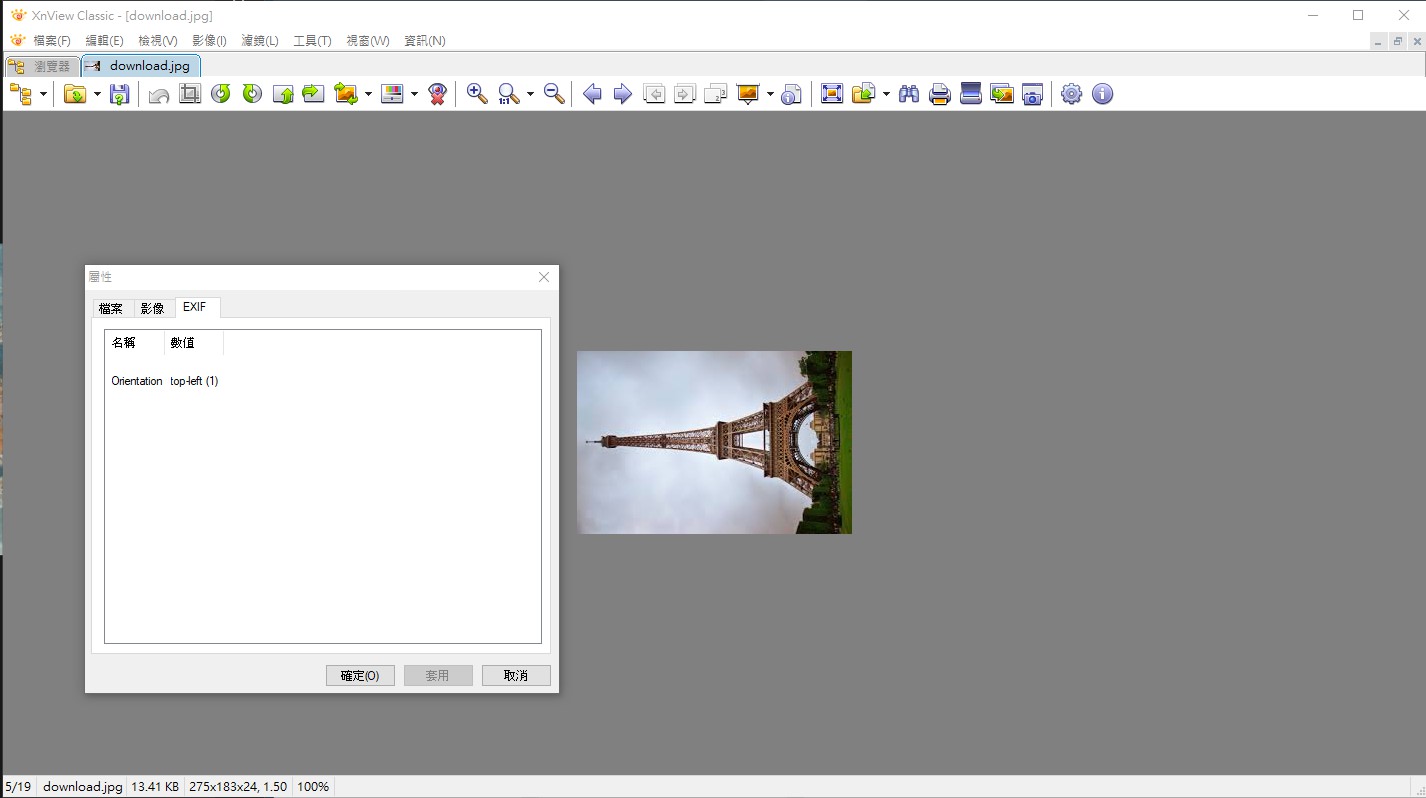1426x798 pixels.
Task: Open the 視窗(W) menu
Action: tap(367, 41)
